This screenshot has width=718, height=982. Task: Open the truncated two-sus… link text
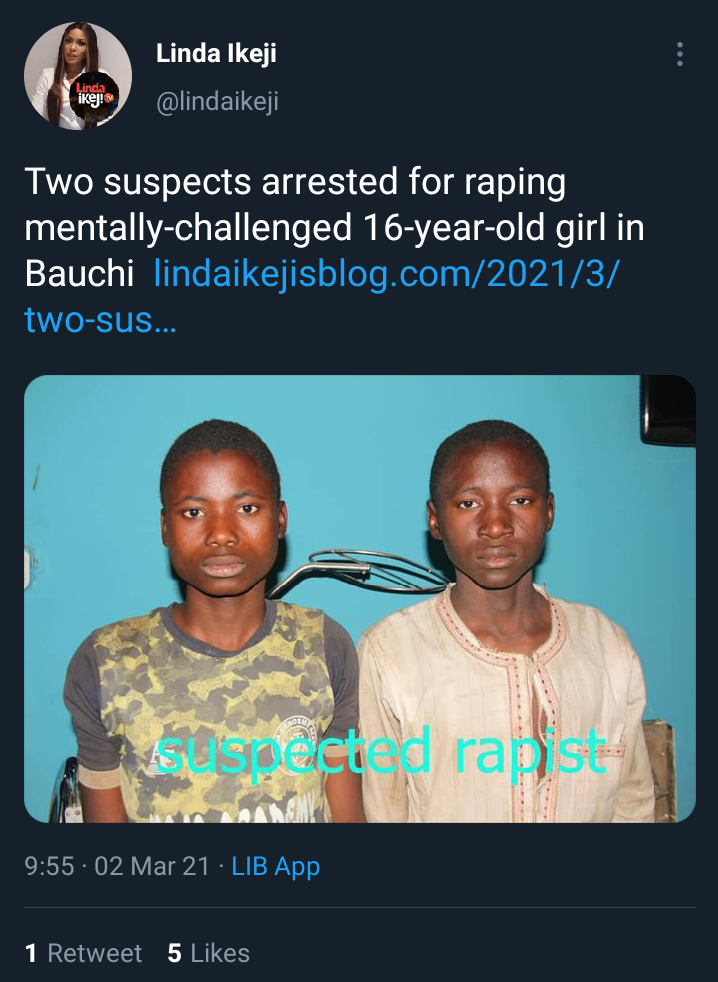(100, 319)
